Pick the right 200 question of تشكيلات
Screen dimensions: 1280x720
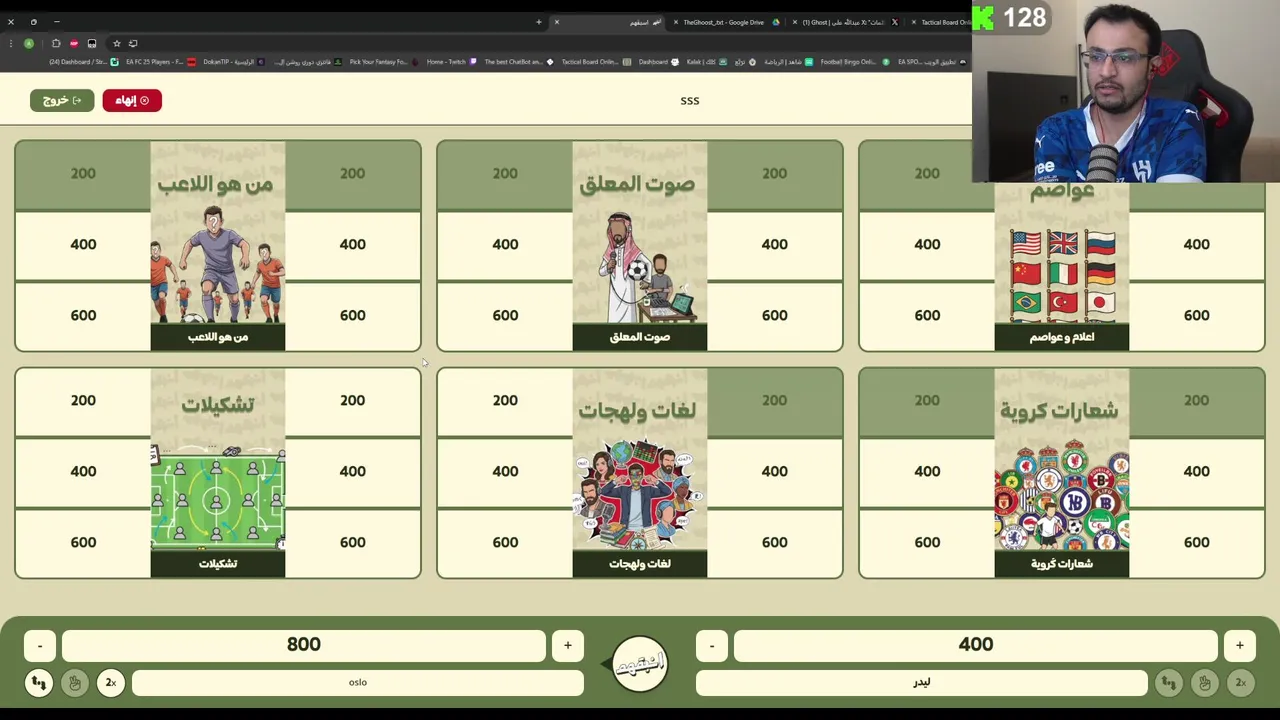tap(353, 401)
